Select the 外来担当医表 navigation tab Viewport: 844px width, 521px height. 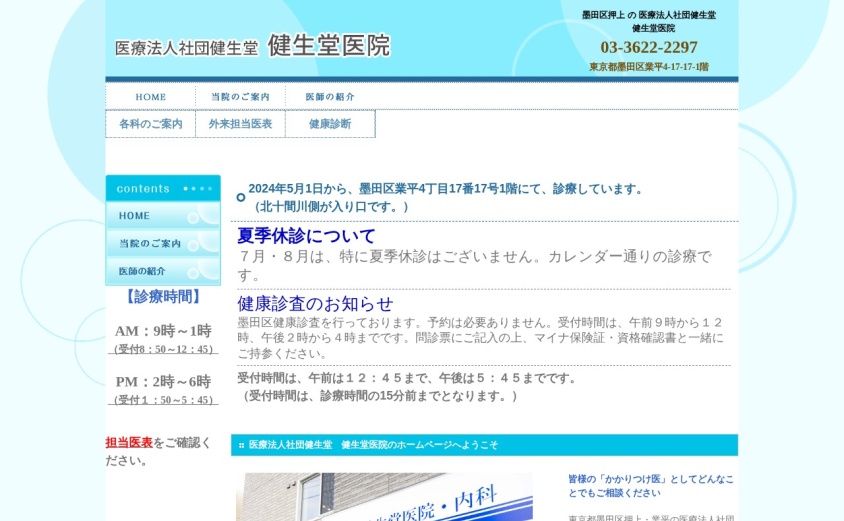240,124
